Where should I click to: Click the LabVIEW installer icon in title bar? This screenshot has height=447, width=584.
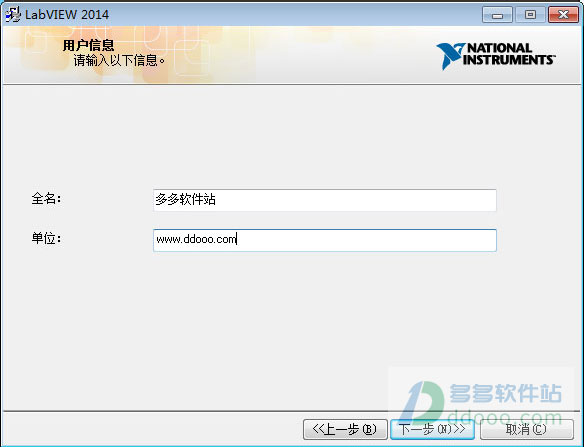pyautogui.click(x=13, y=15)
